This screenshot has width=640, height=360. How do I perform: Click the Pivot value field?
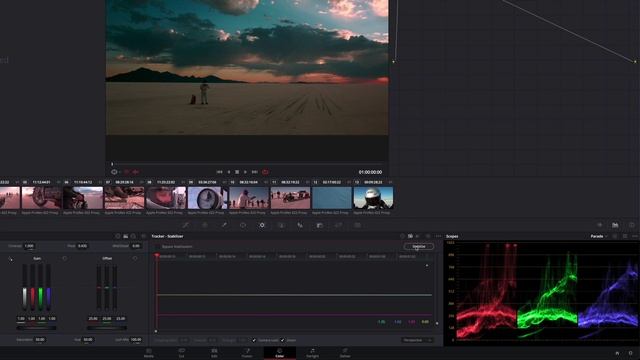coord(82,246)
